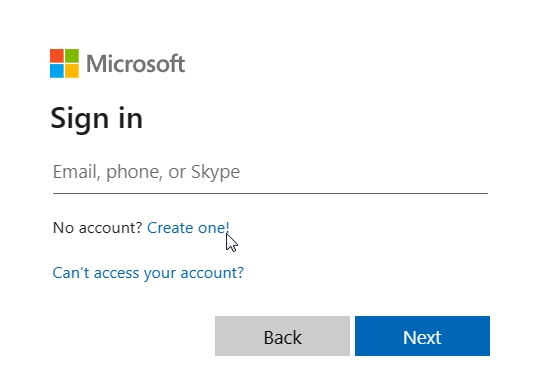534x380 pixels.
Task: Click the Microsoft four-square logo
Action: (x=64, y=63)
